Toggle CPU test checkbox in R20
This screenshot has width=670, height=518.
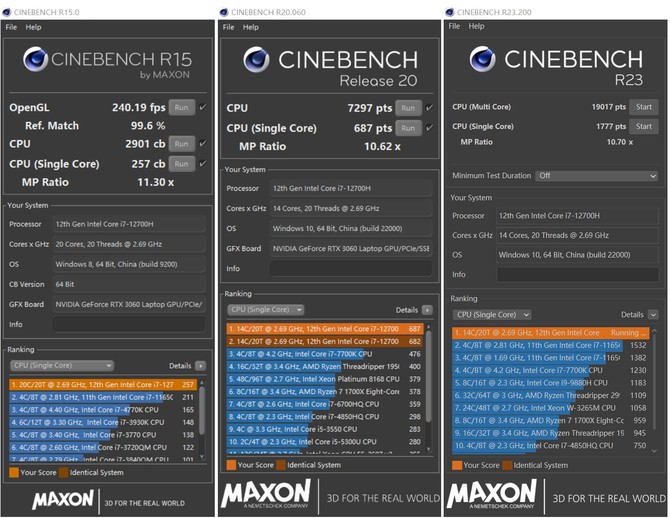(429, 108)
